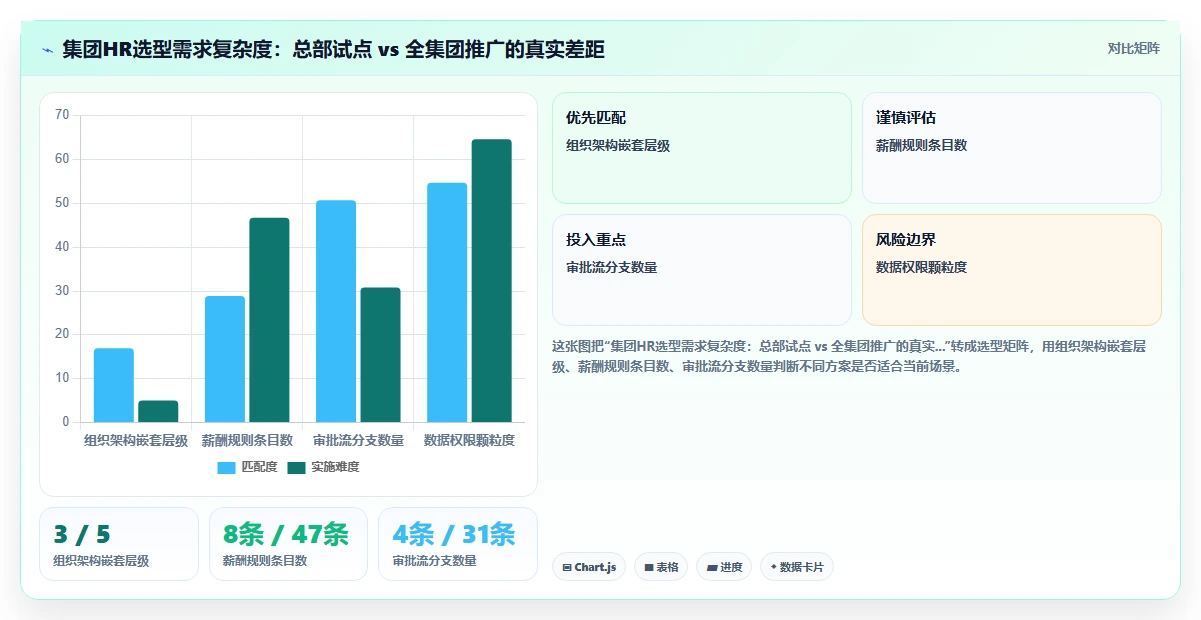Open the 投入重点 matrix card
1201x620 pixels.
point(702,270)
